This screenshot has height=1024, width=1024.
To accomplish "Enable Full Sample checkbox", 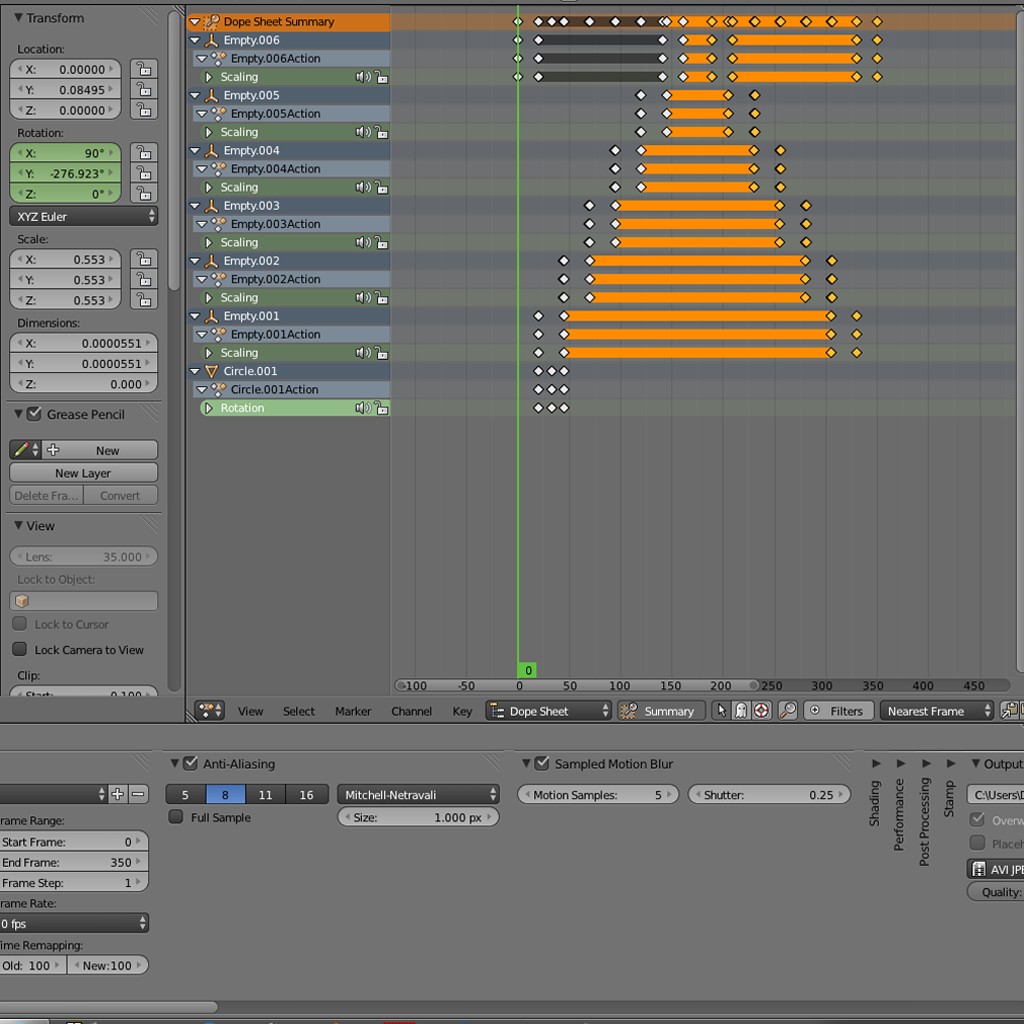I will tap(176, 818).
